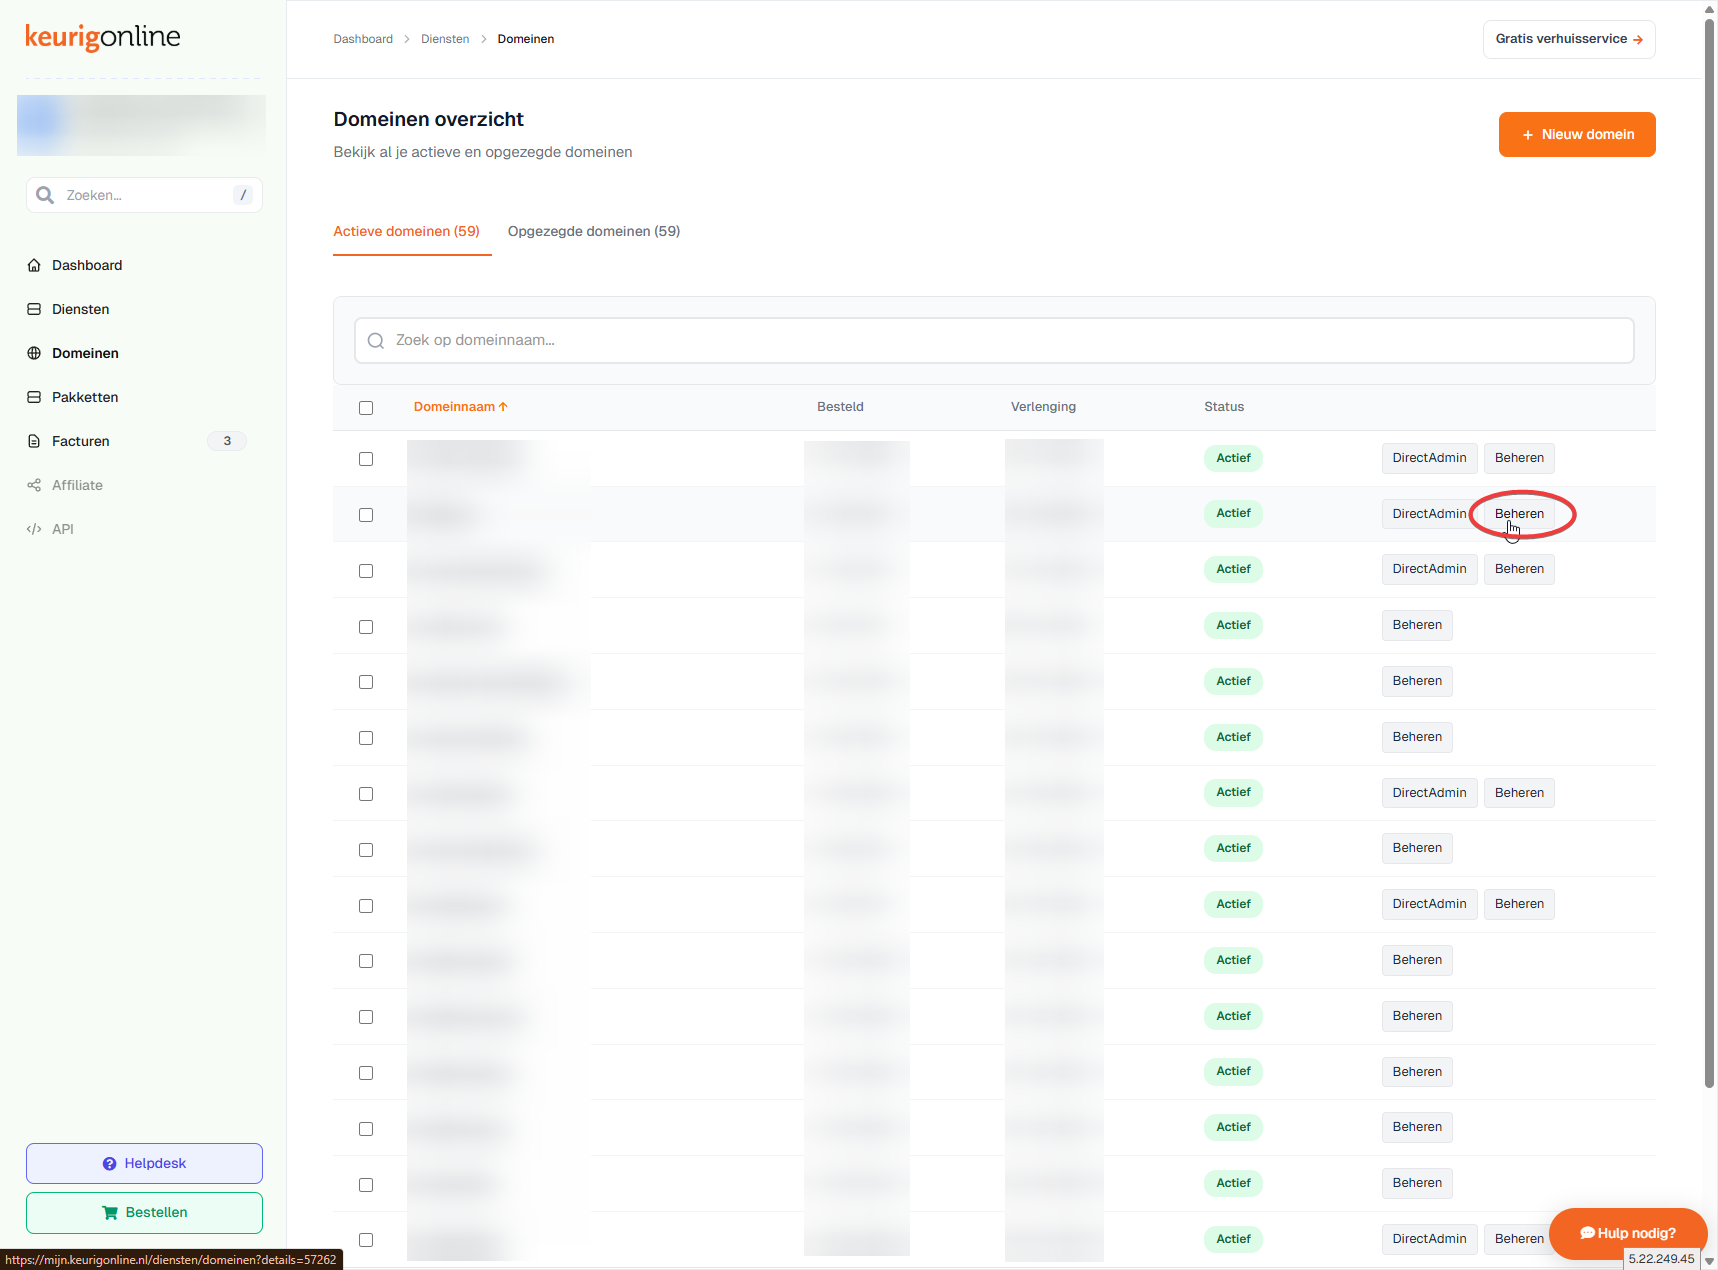Image resolution: width=1718 pixels, height=1270 pixels.
Task: Click Domeinen in the breadcrumb
Action: [x=526, y=39]
